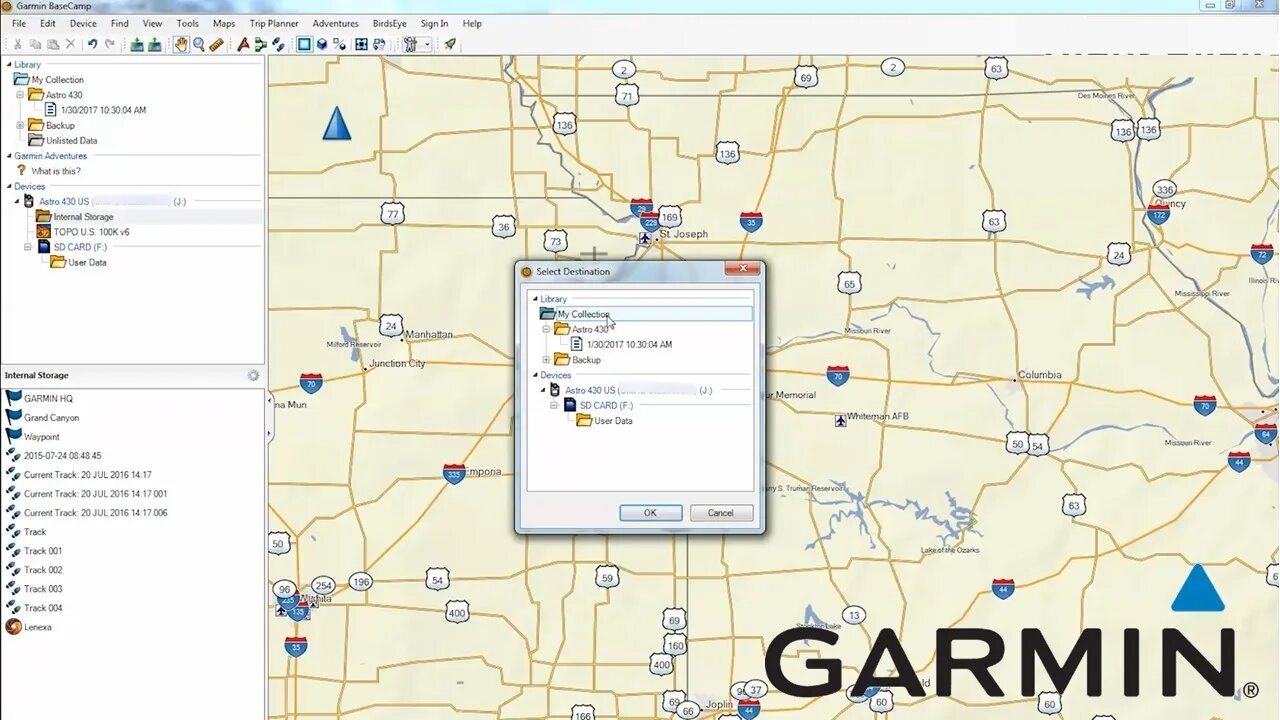This screenshot has height=720, width=1280.
Task: Close the Select Destination dialog
Action: [x=742, y=270]
